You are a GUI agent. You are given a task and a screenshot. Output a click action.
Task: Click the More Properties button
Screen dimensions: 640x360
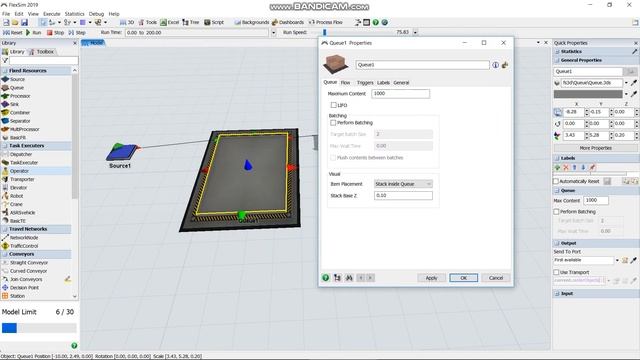click(x=596, y=148)
